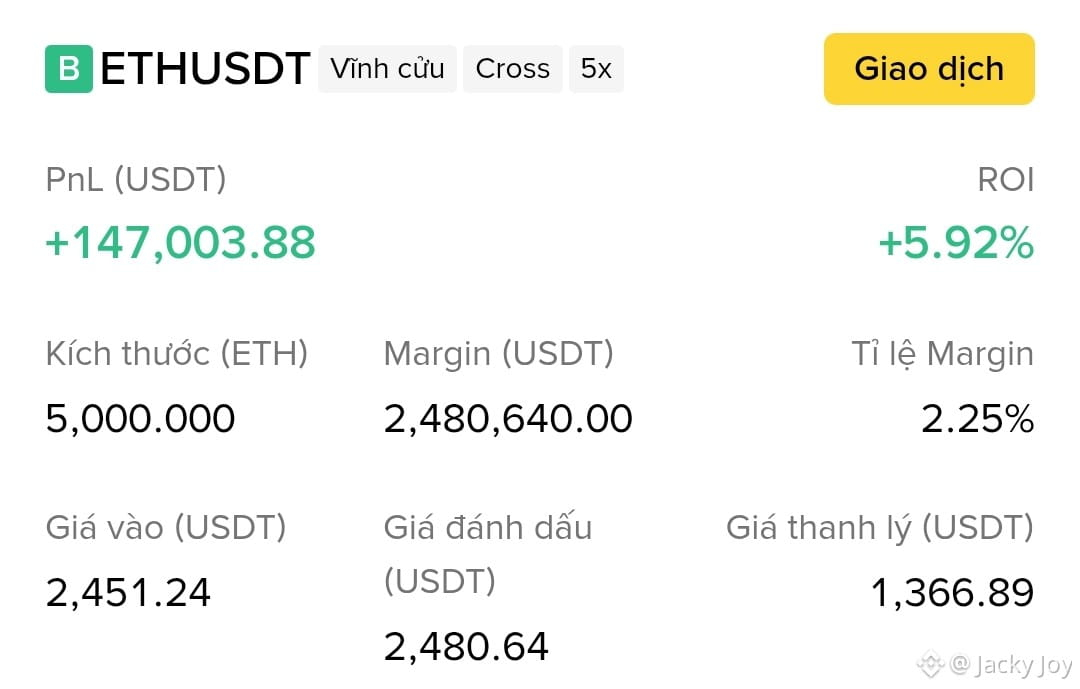Click the +5.92% ROI value
Screen dimensions: 1080x689
pyautogui.click(x=956, y=243)
